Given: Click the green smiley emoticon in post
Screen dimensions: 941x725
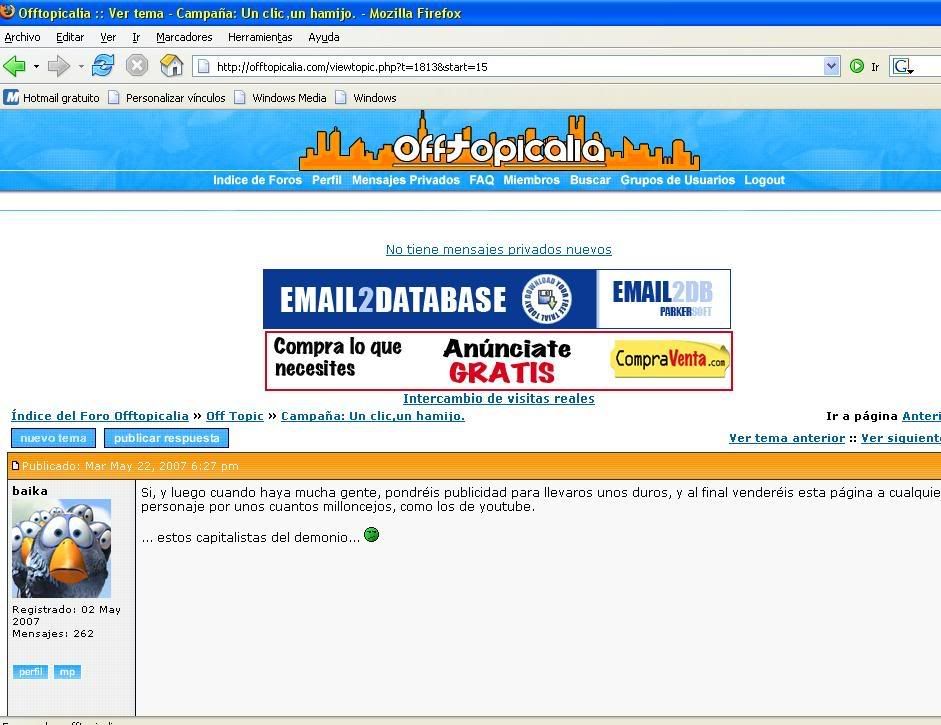Looking at the screenshot, I should coord(372,535).
